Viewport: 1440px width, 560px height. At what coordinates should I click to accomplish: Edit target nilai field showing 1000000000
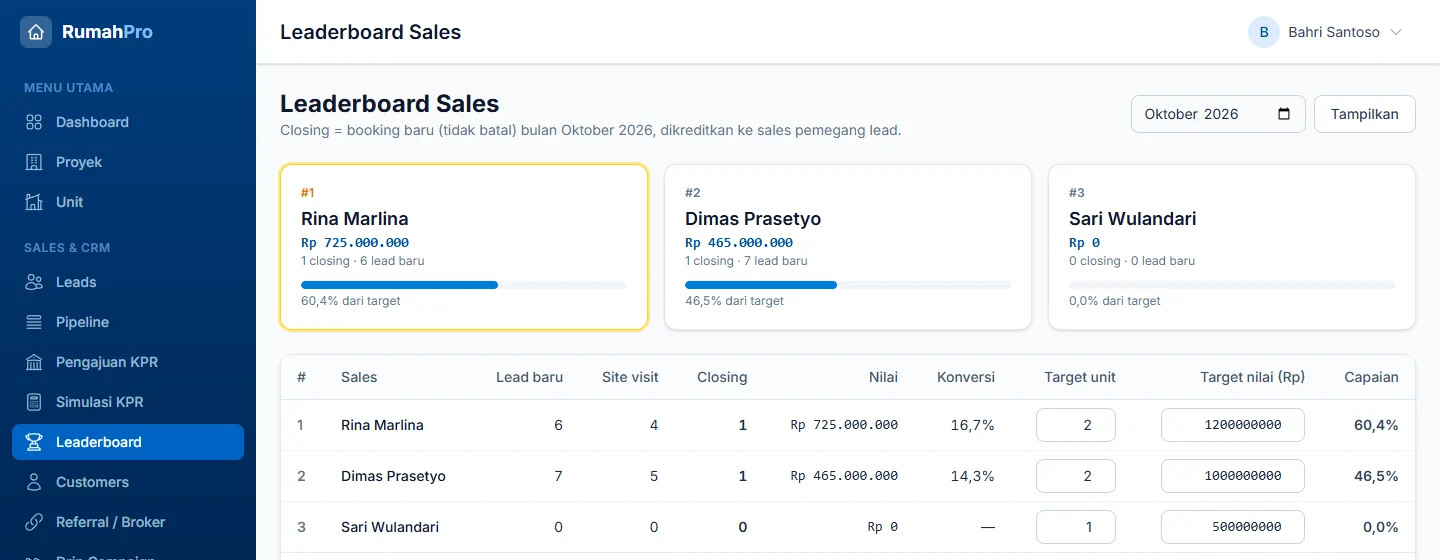point(1233,476)
